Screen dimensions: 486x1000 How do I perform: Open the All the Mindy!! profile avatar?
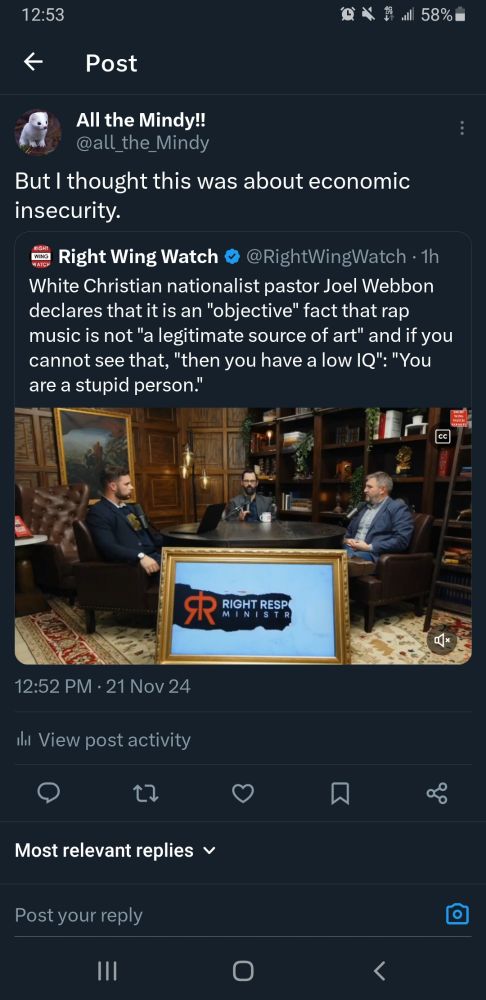click(38, 132)
